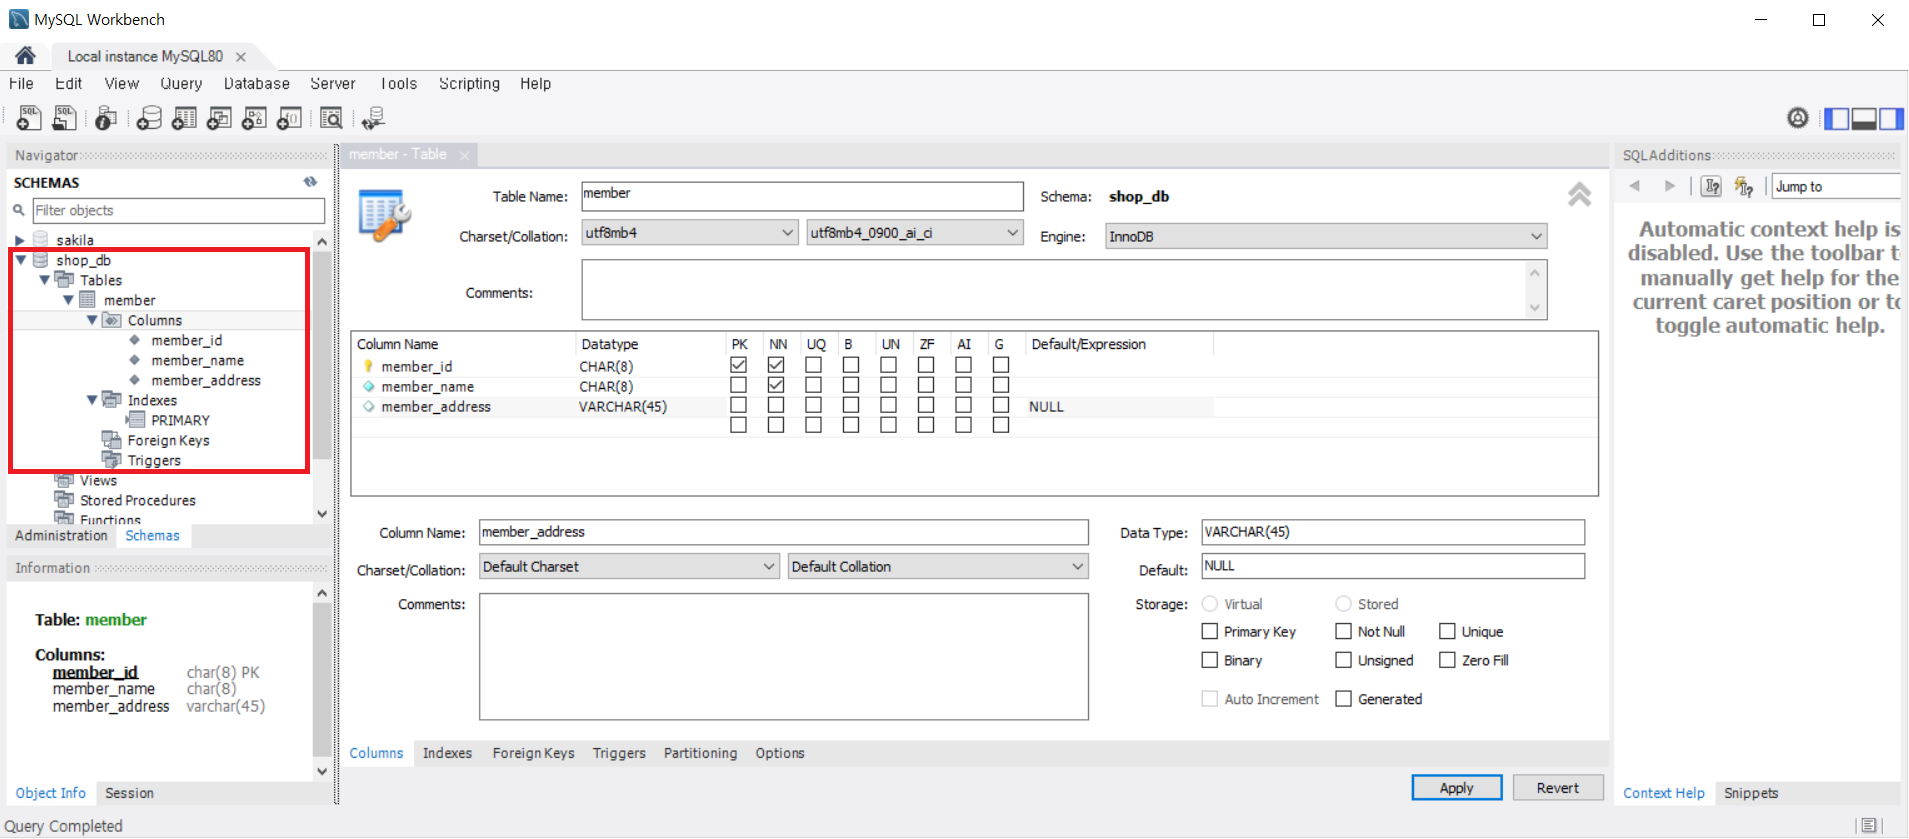Click the Revert button
This screenshot has width=1909, height=839.
coord(1558,788)
